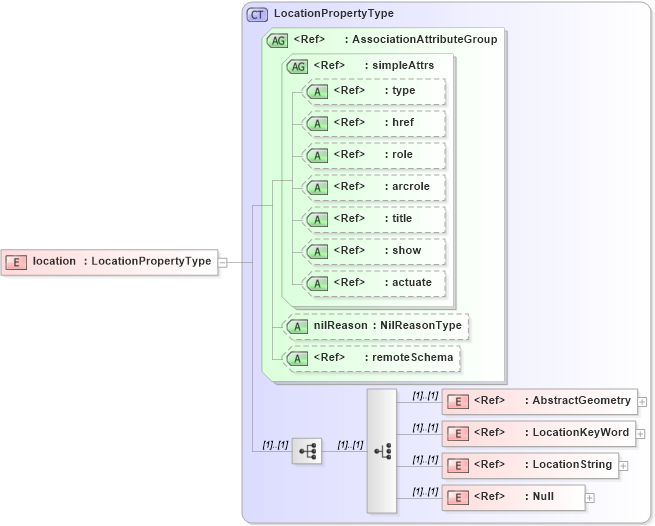Screen dimensions: 655x526
Task: Click the E icon beside LocationString
Action: (x=458, y=466)
